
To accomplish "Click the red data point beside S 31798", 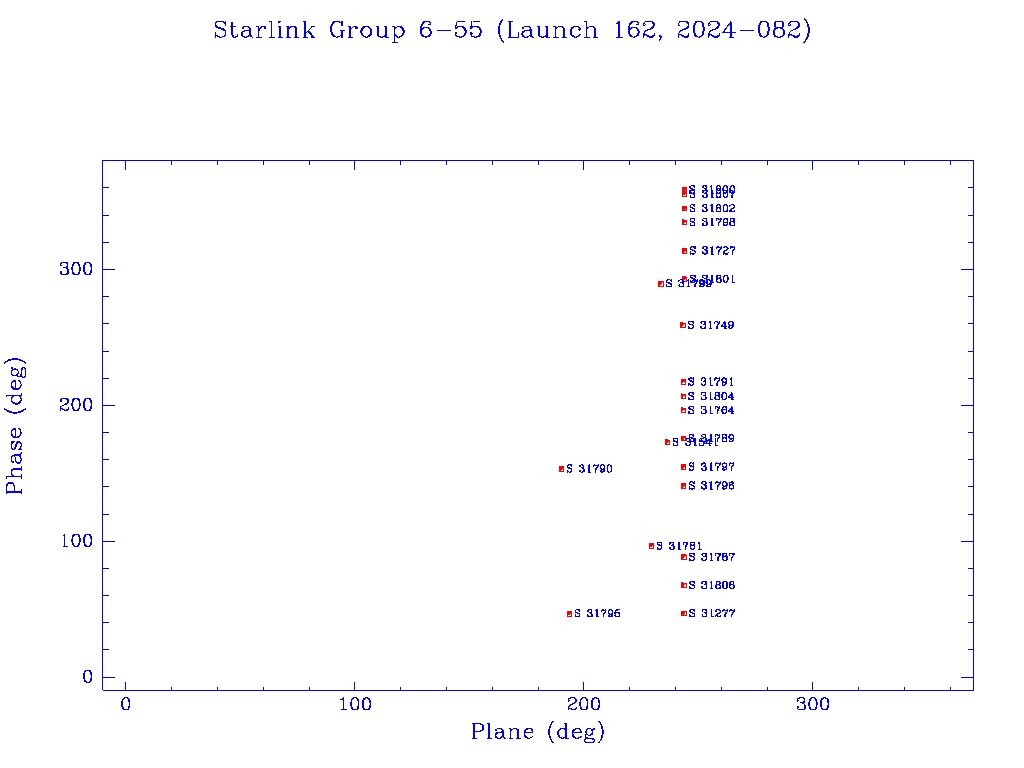I will tap(684, 223).
